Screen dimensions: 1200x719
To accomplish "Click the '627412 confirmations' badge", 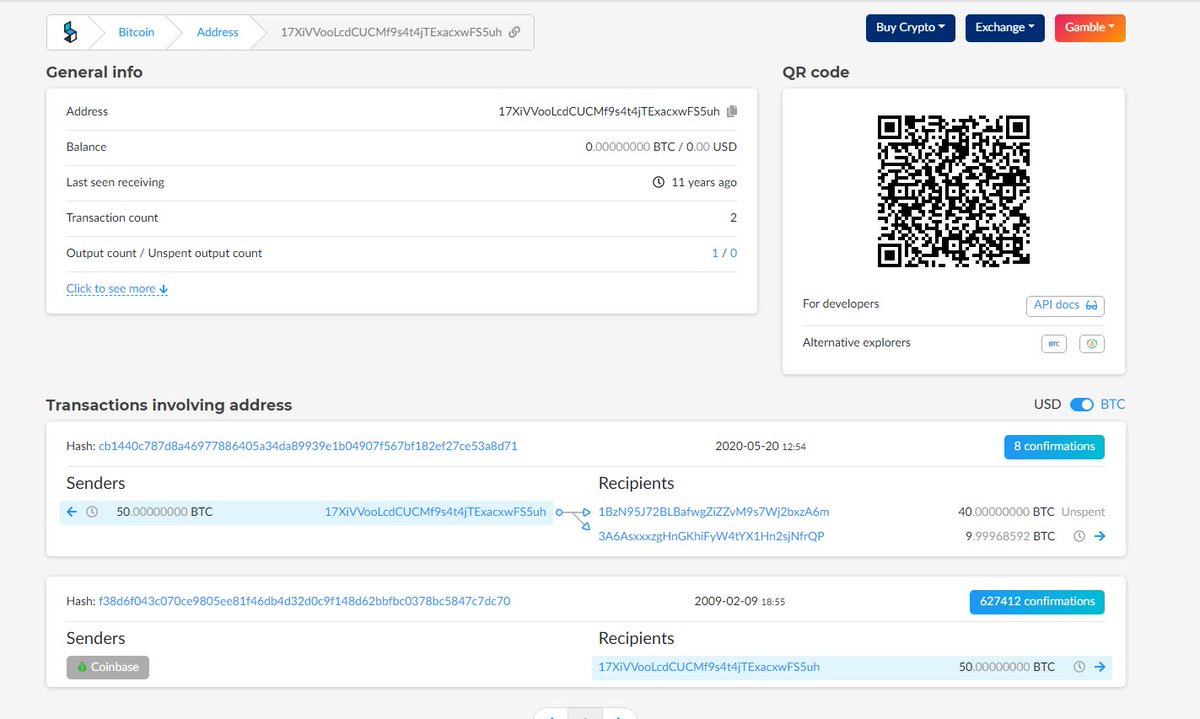I will 1037,602.
